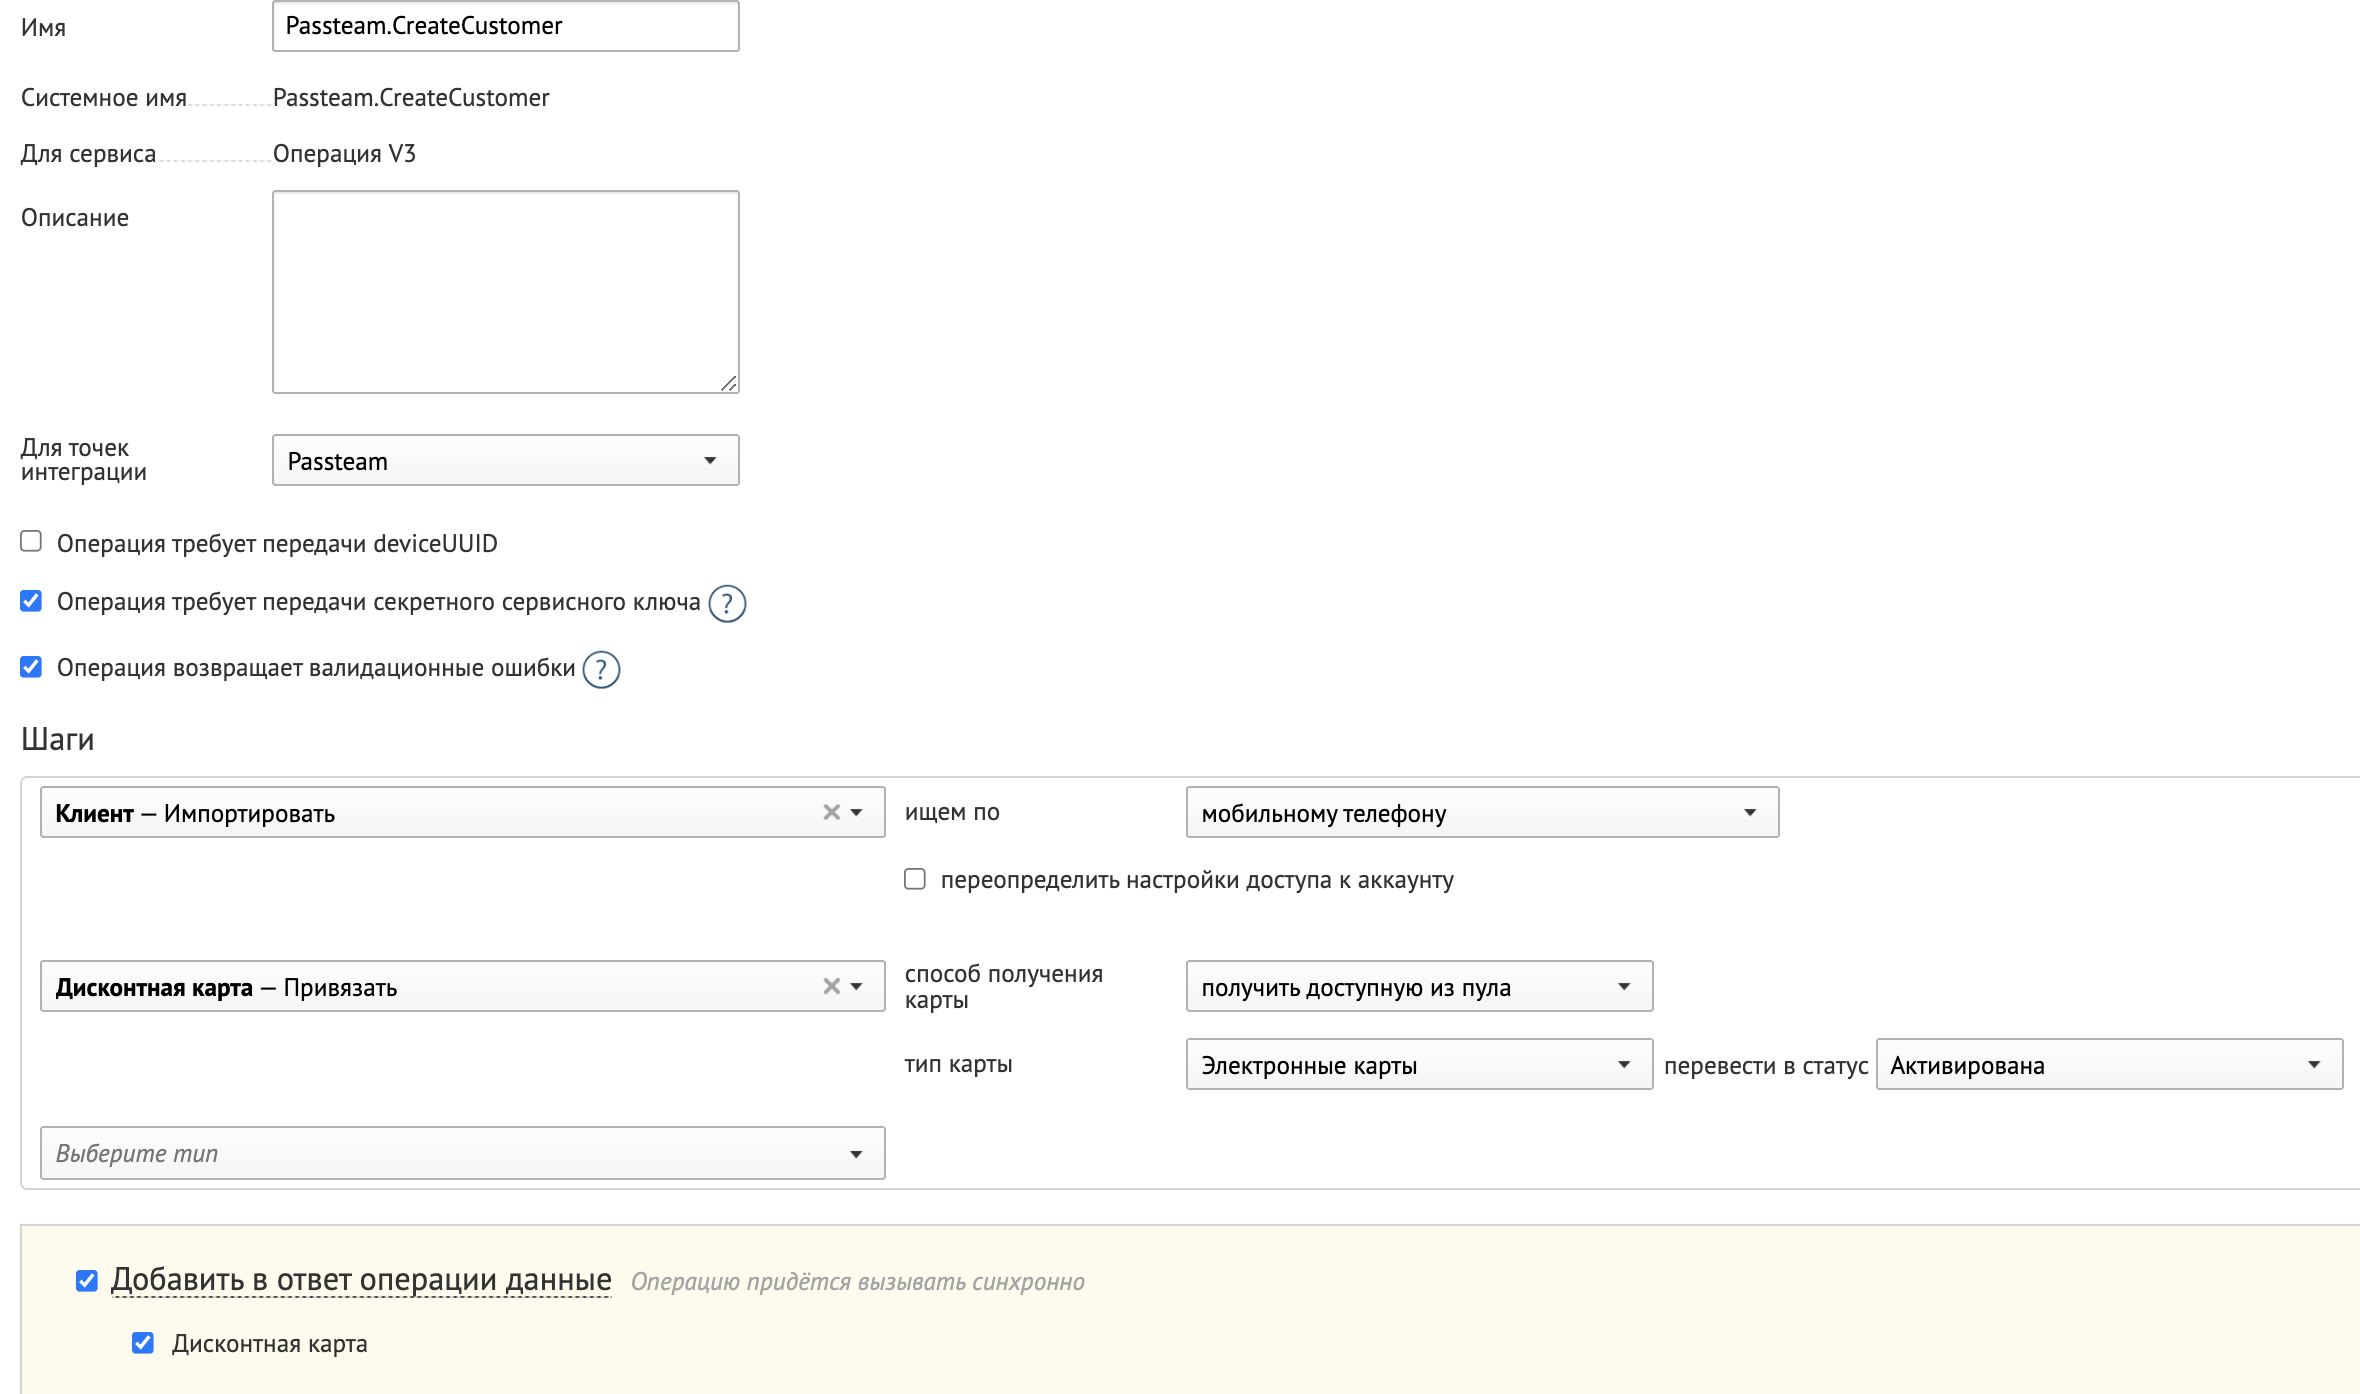Click the 'Добавить в ответ операции данные' link

361,1279
